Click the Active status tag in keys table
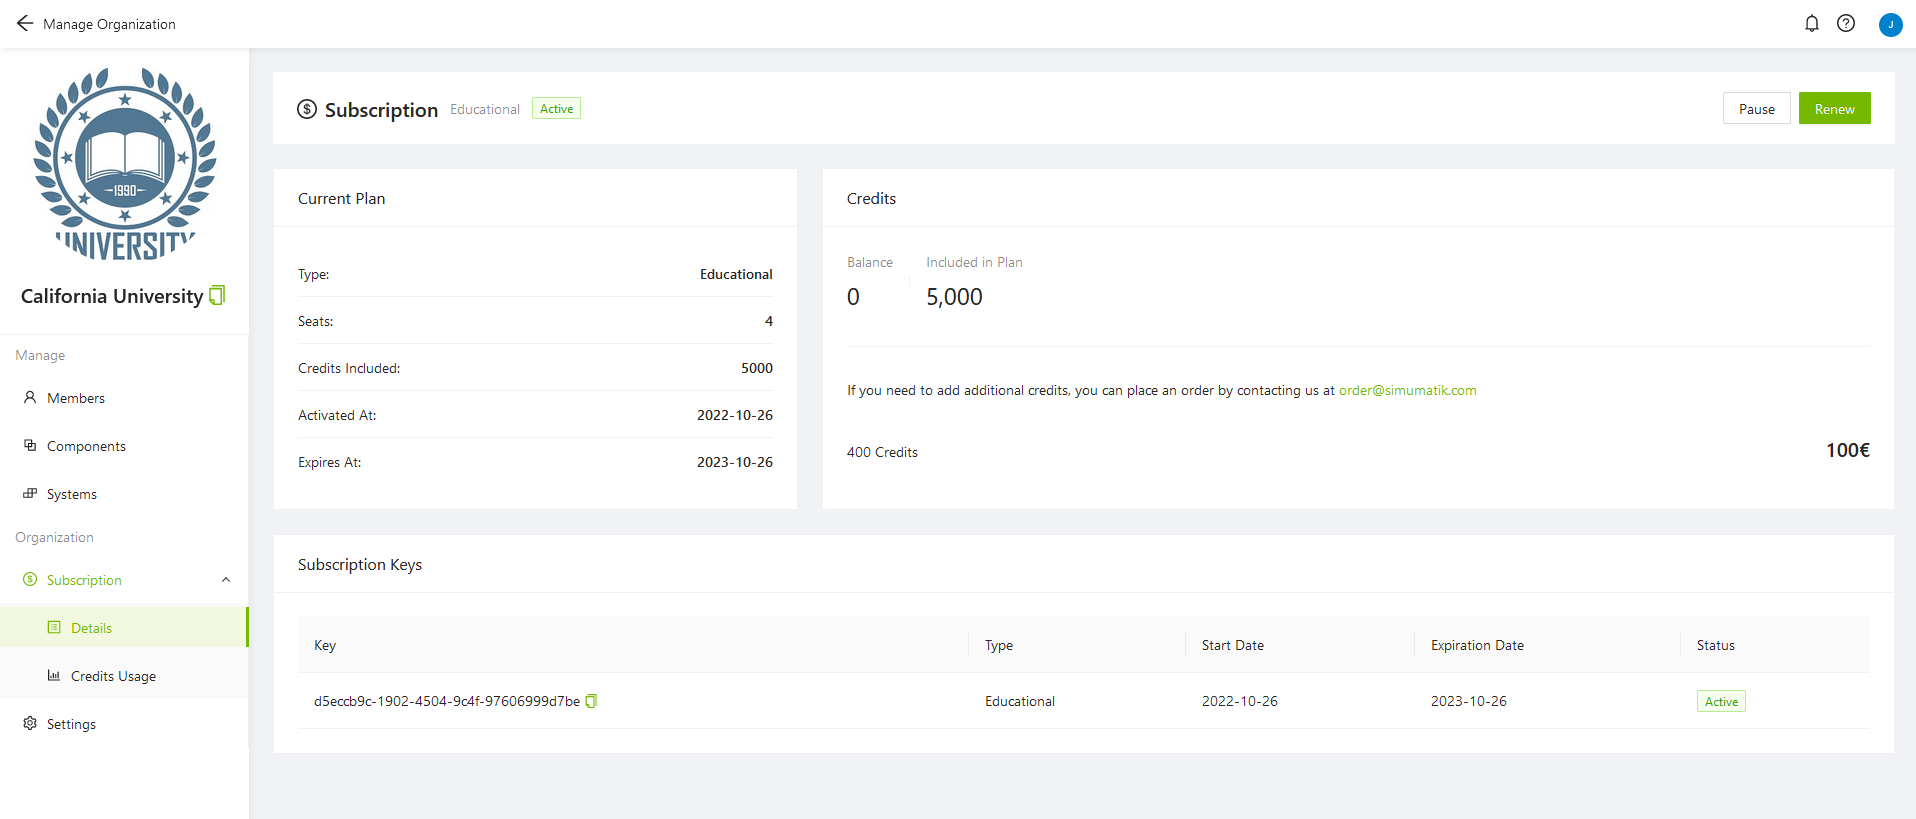The width and height of the screenshot is (1916, 819). point(1720,701)
